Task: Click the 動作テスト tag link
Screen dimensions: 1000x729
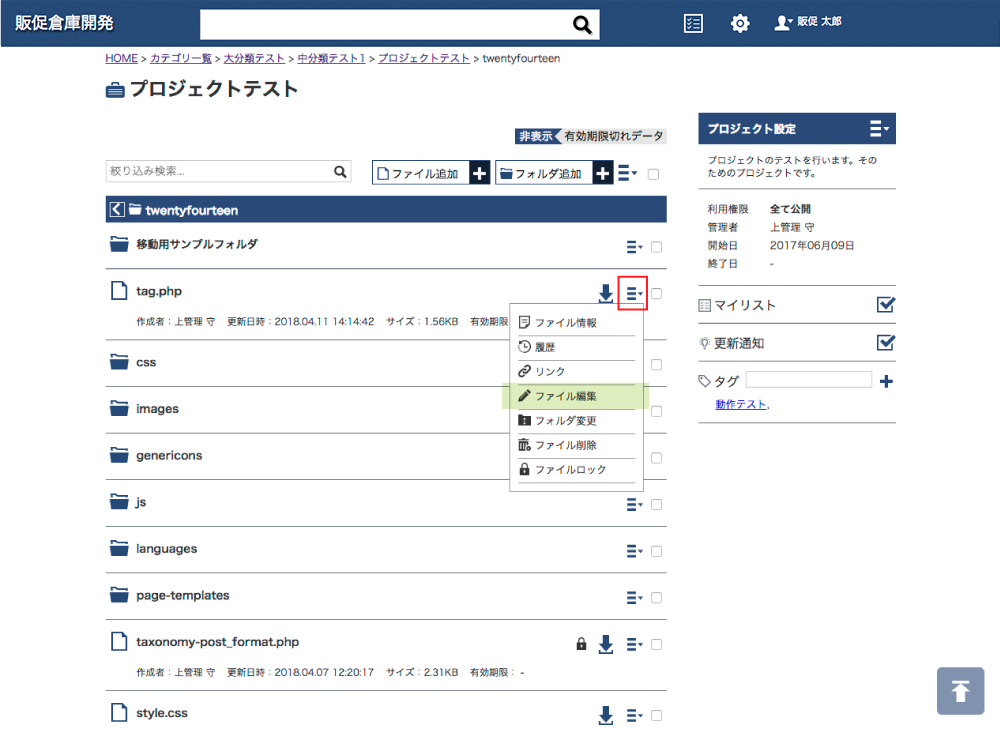Action: [740, 404]
